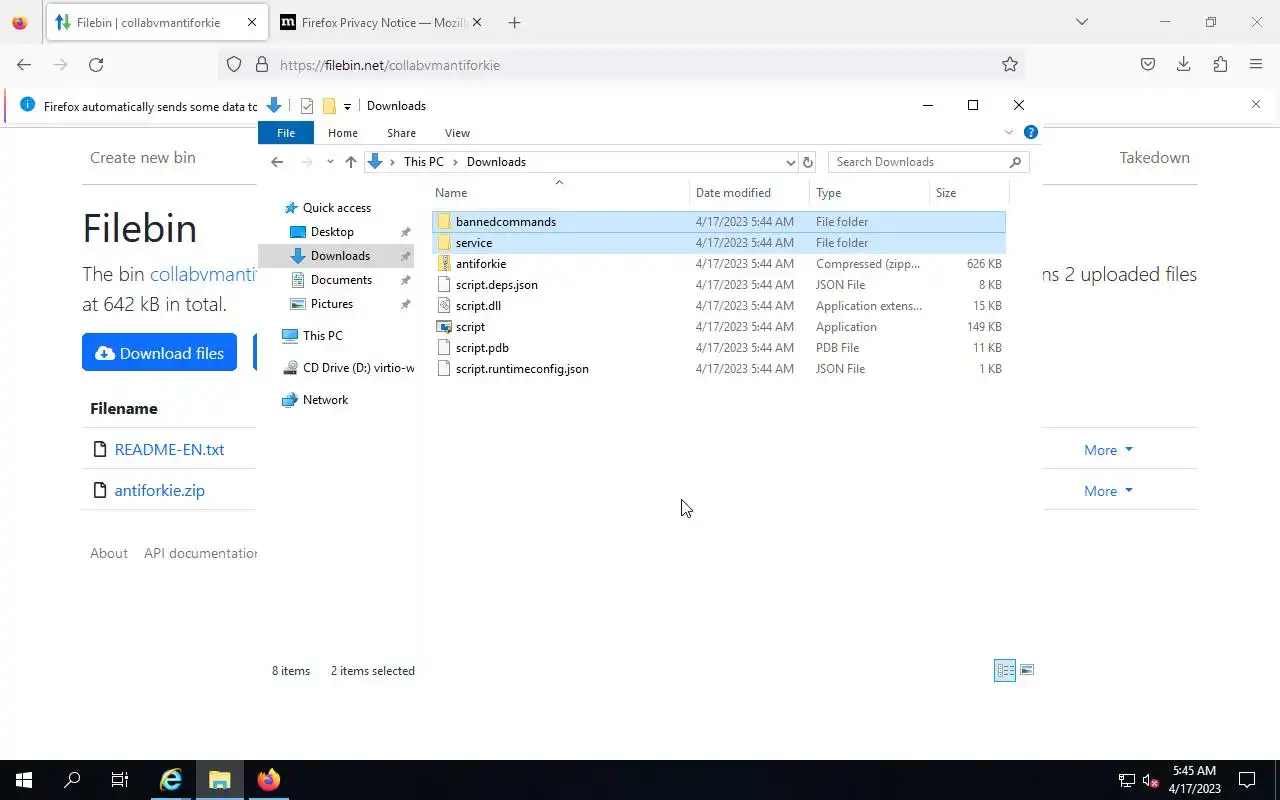Select script.runtimeconfig.json file
This screenshot has height=800, width=1280.
pyautogui.click(x=718, y=369)
